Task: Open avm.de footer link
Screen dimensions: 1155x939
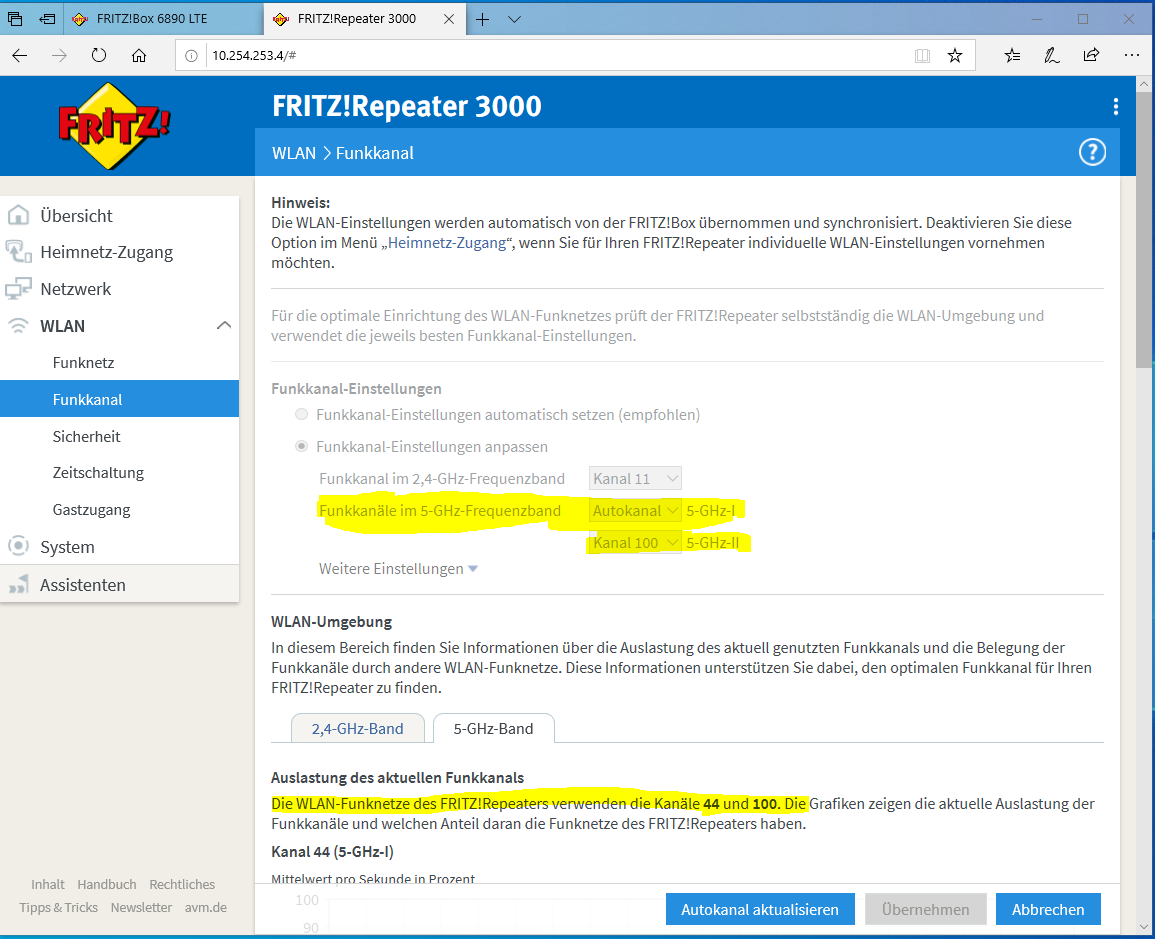Action: 206,907
